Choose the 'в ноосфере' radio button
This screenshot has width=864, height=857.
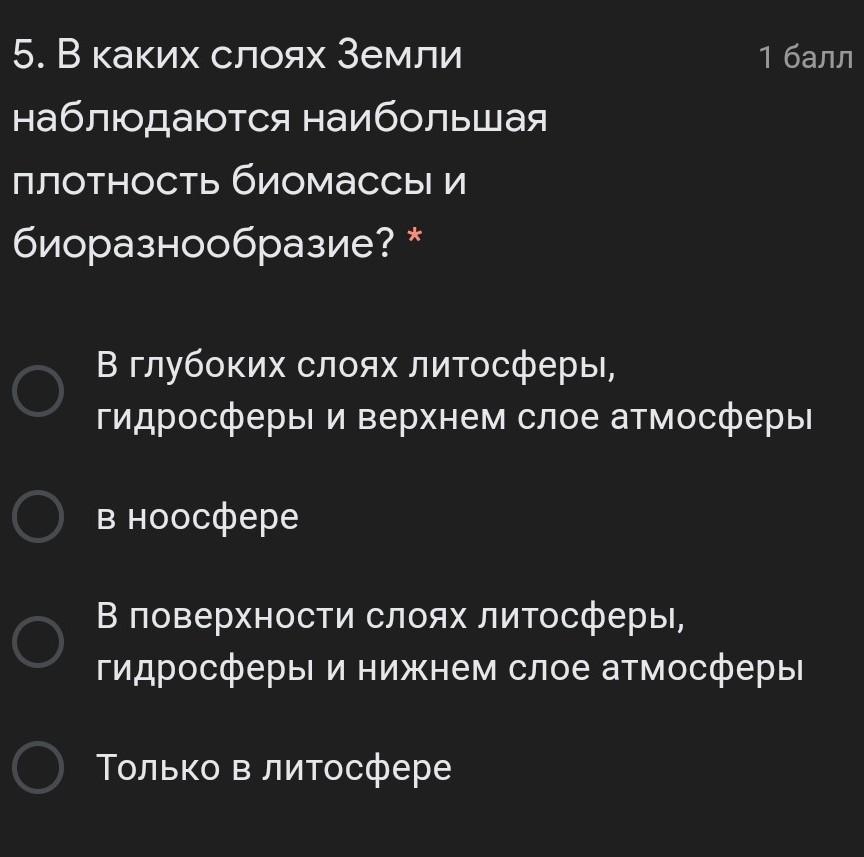(38, 516)
